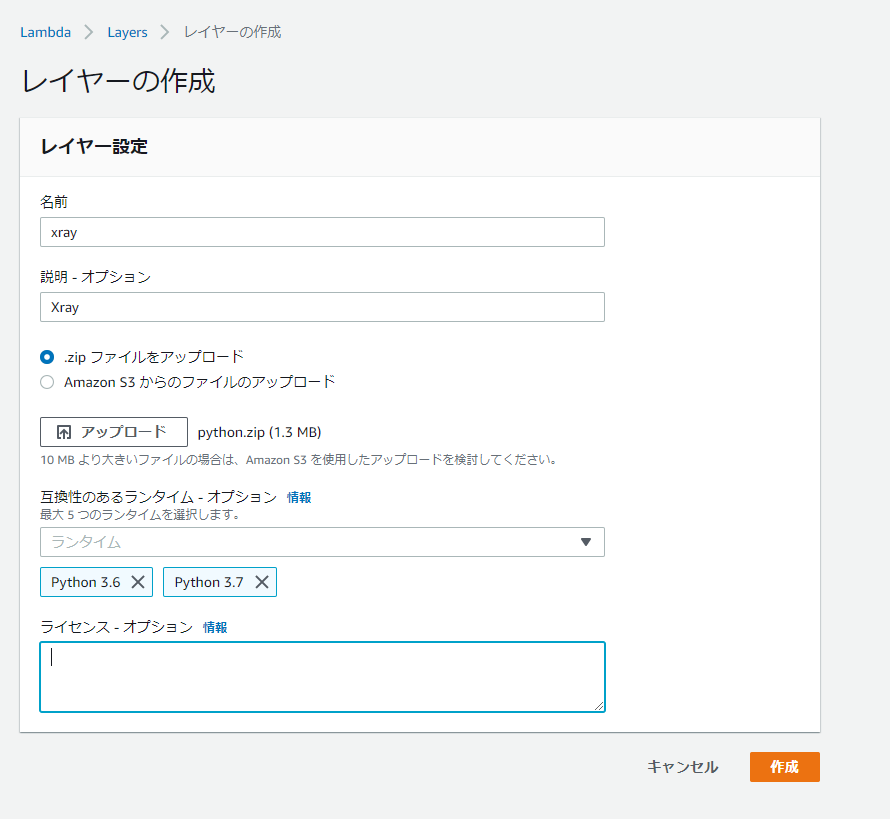Remove the Python 3.6 runtime tag
Viewport: 890px width, 819px height.
[138, 582]
